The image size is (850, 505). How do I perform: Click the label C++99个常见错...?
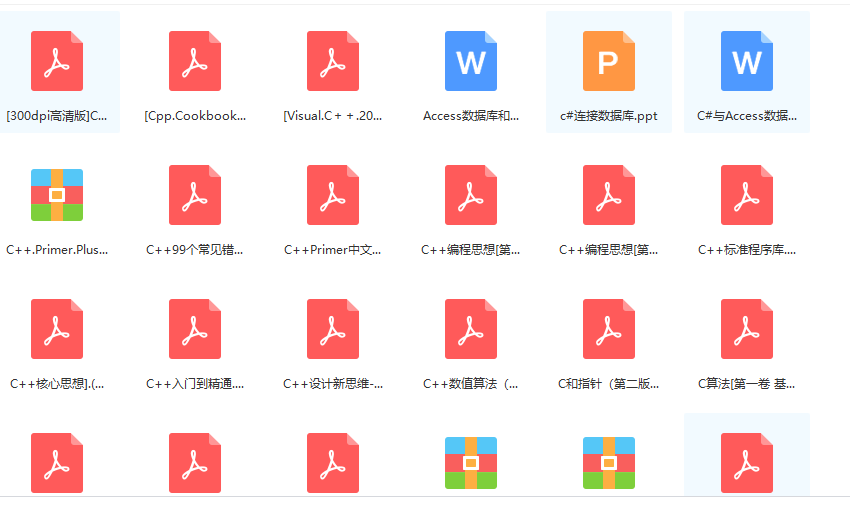tap(195, 250)
